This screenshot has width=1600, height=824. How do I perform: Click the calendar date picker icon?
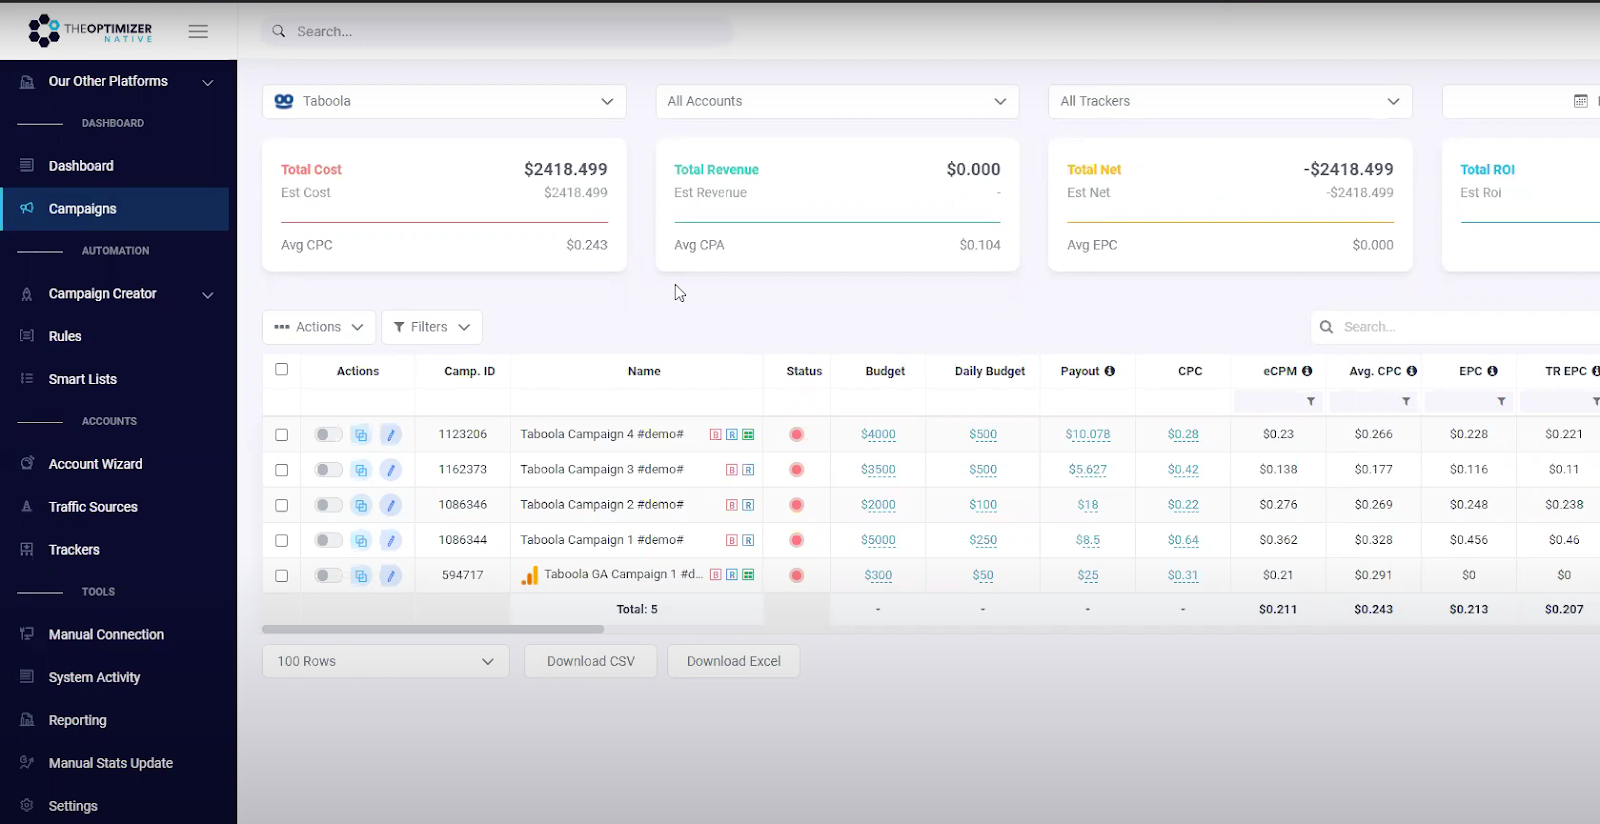1580,101
